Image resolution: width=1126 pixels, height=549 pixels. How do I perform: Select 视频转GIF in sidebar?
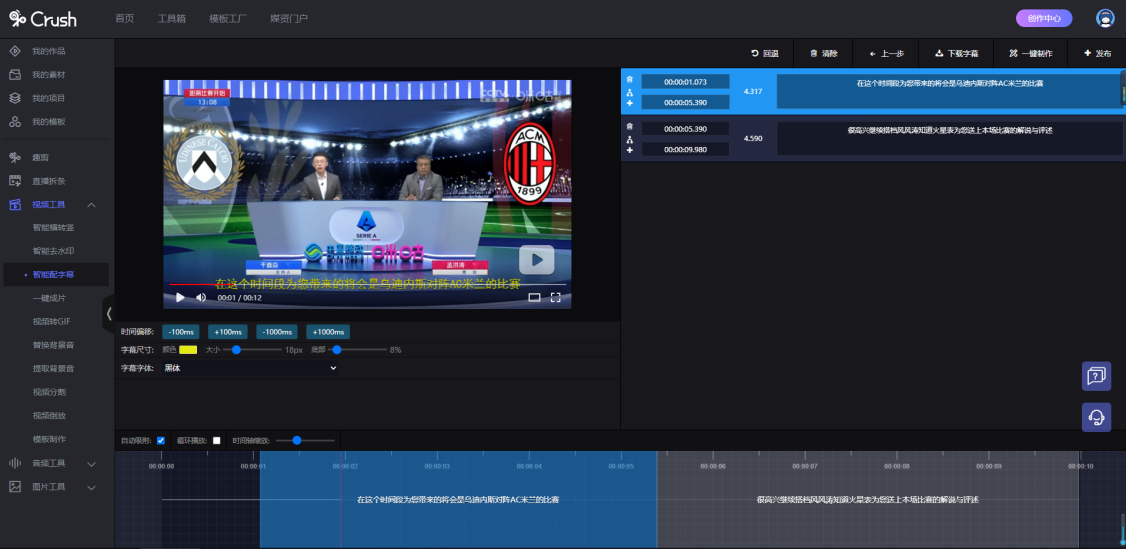[51, 322]
